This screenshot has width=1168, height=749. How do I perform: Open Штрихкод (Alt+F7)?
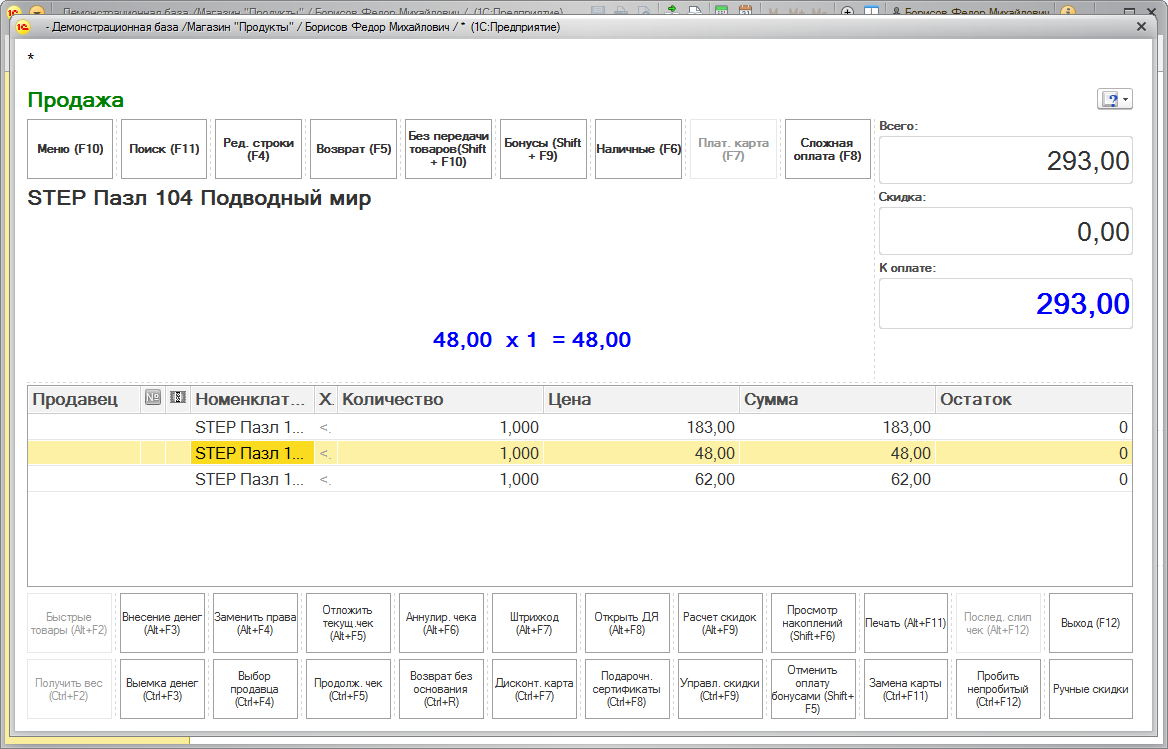coord(534,623)
